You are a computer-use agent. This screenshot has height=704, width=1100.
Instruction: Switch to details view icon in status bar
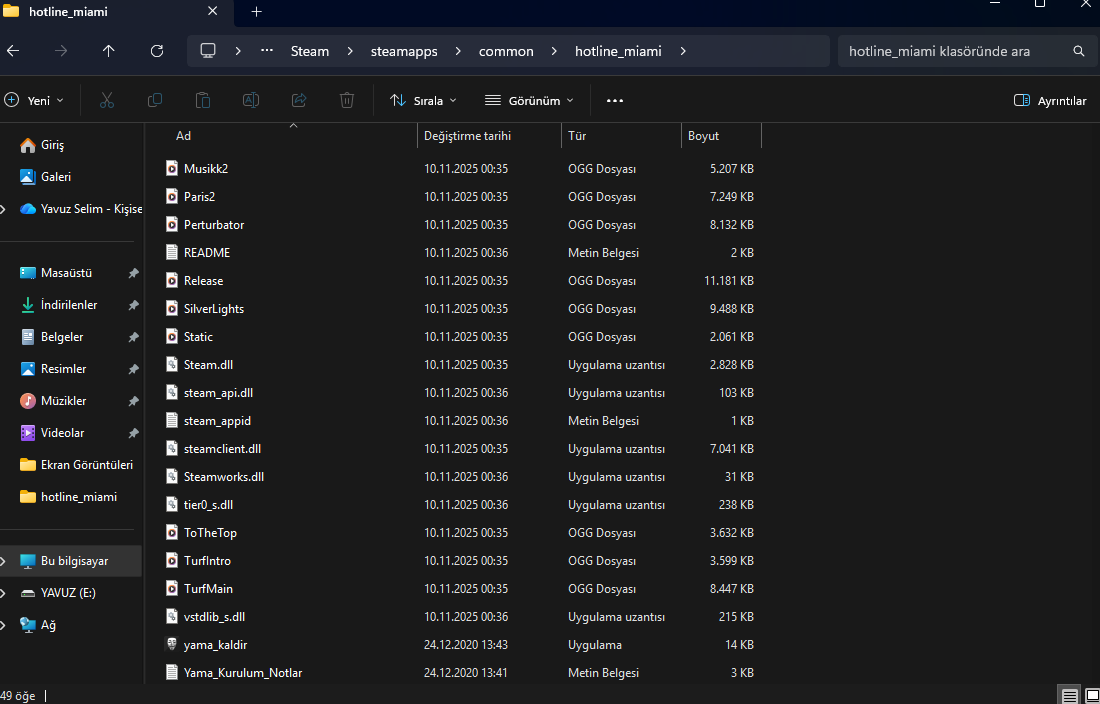1069,696
